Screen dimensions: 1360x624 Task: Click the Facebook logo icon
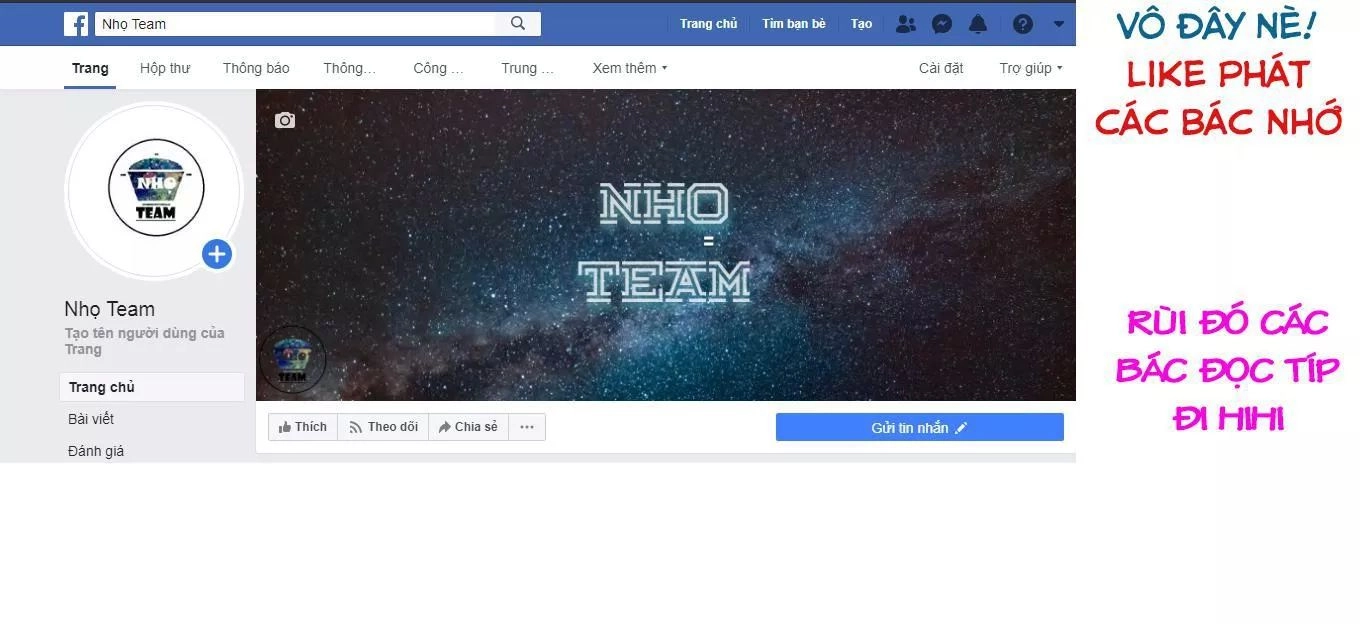pyautogui.click(x=76, y=24)
